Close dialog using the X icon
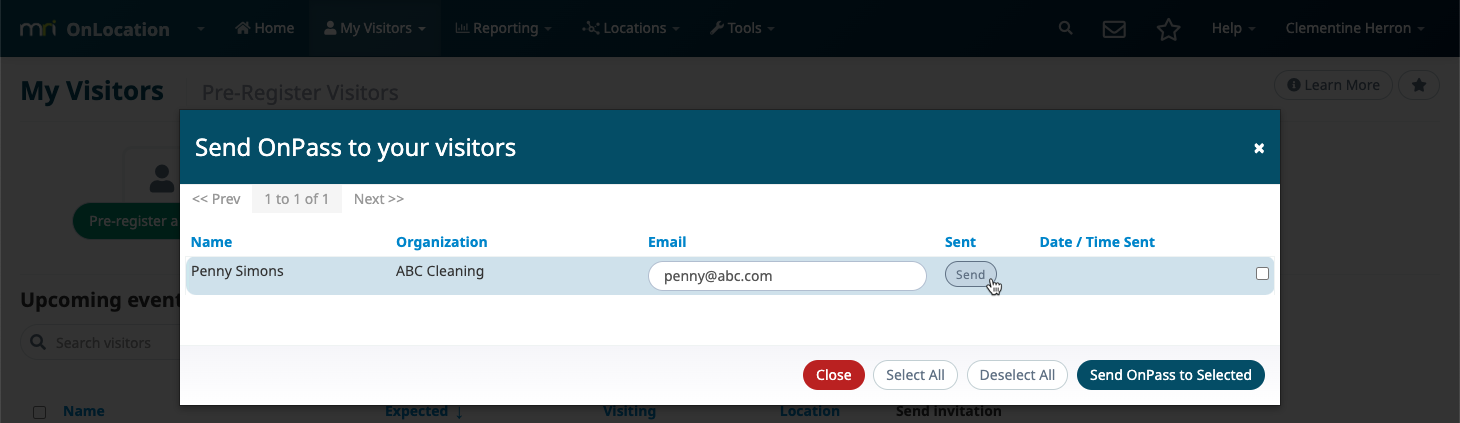Screen dimensions: 1460x423 (x=1259, y=148)
